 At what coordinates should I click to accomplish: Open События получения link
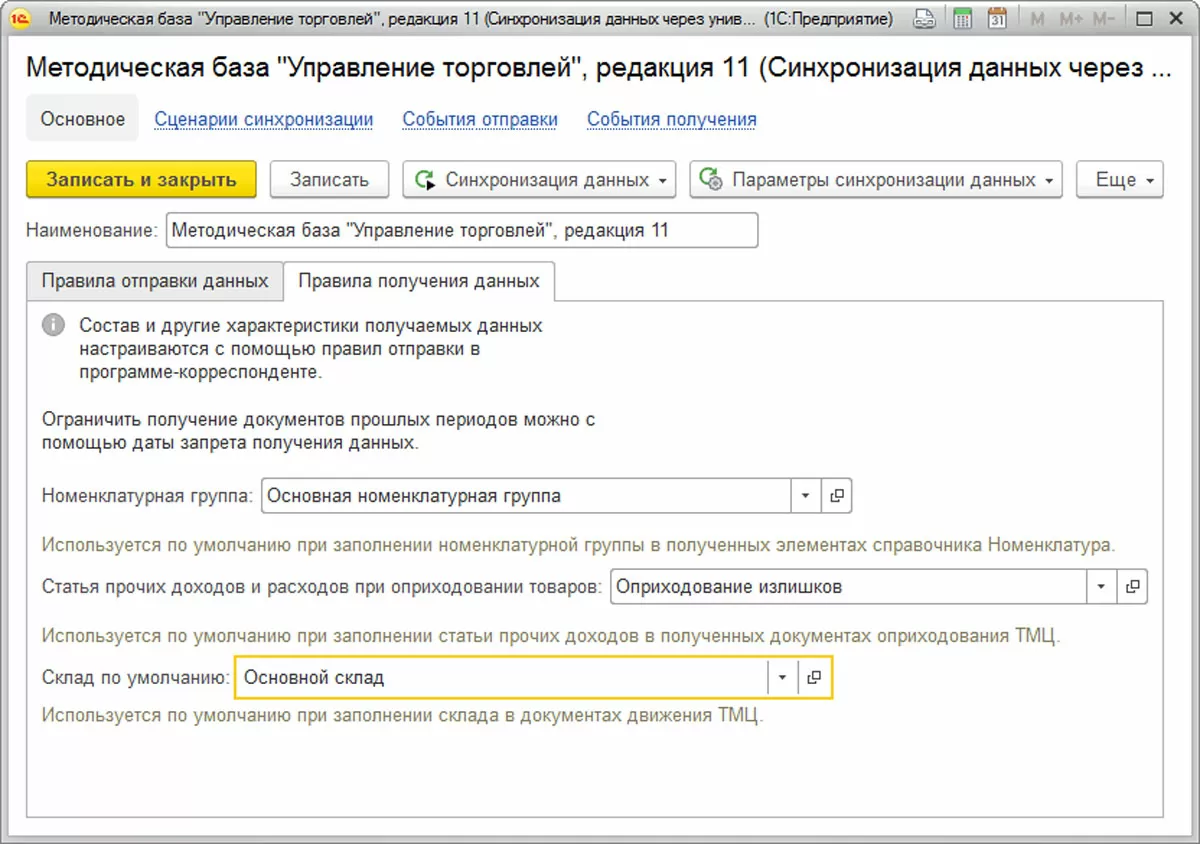coord(671,119)
